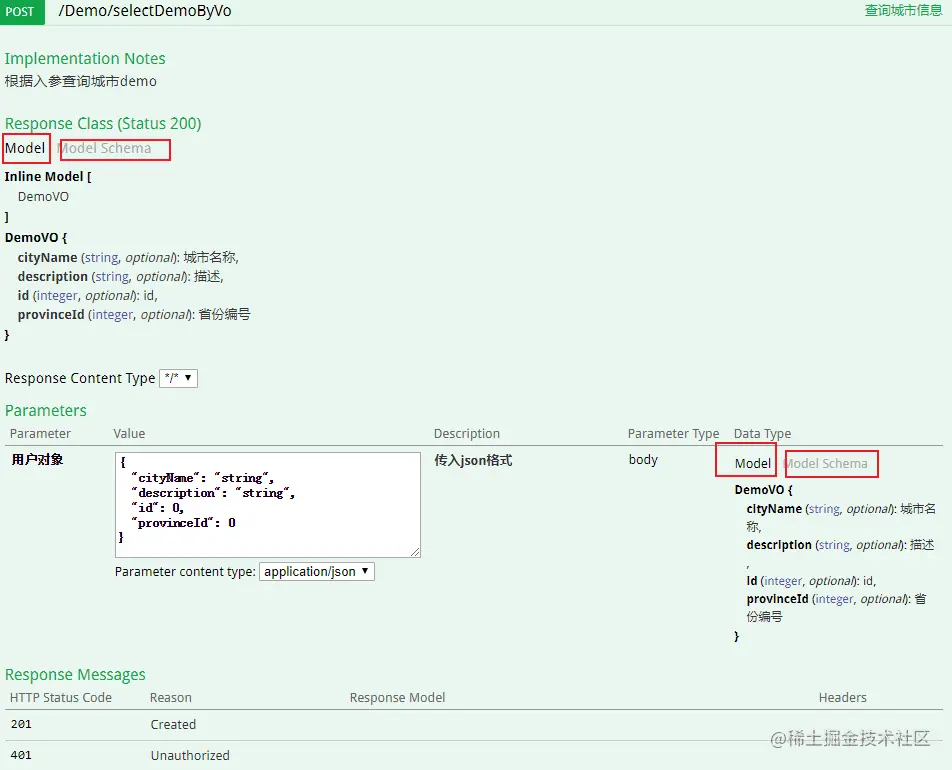This screenshot has height=770, width=952.
Task: Click the Created reason text
Action: point(173,724)
